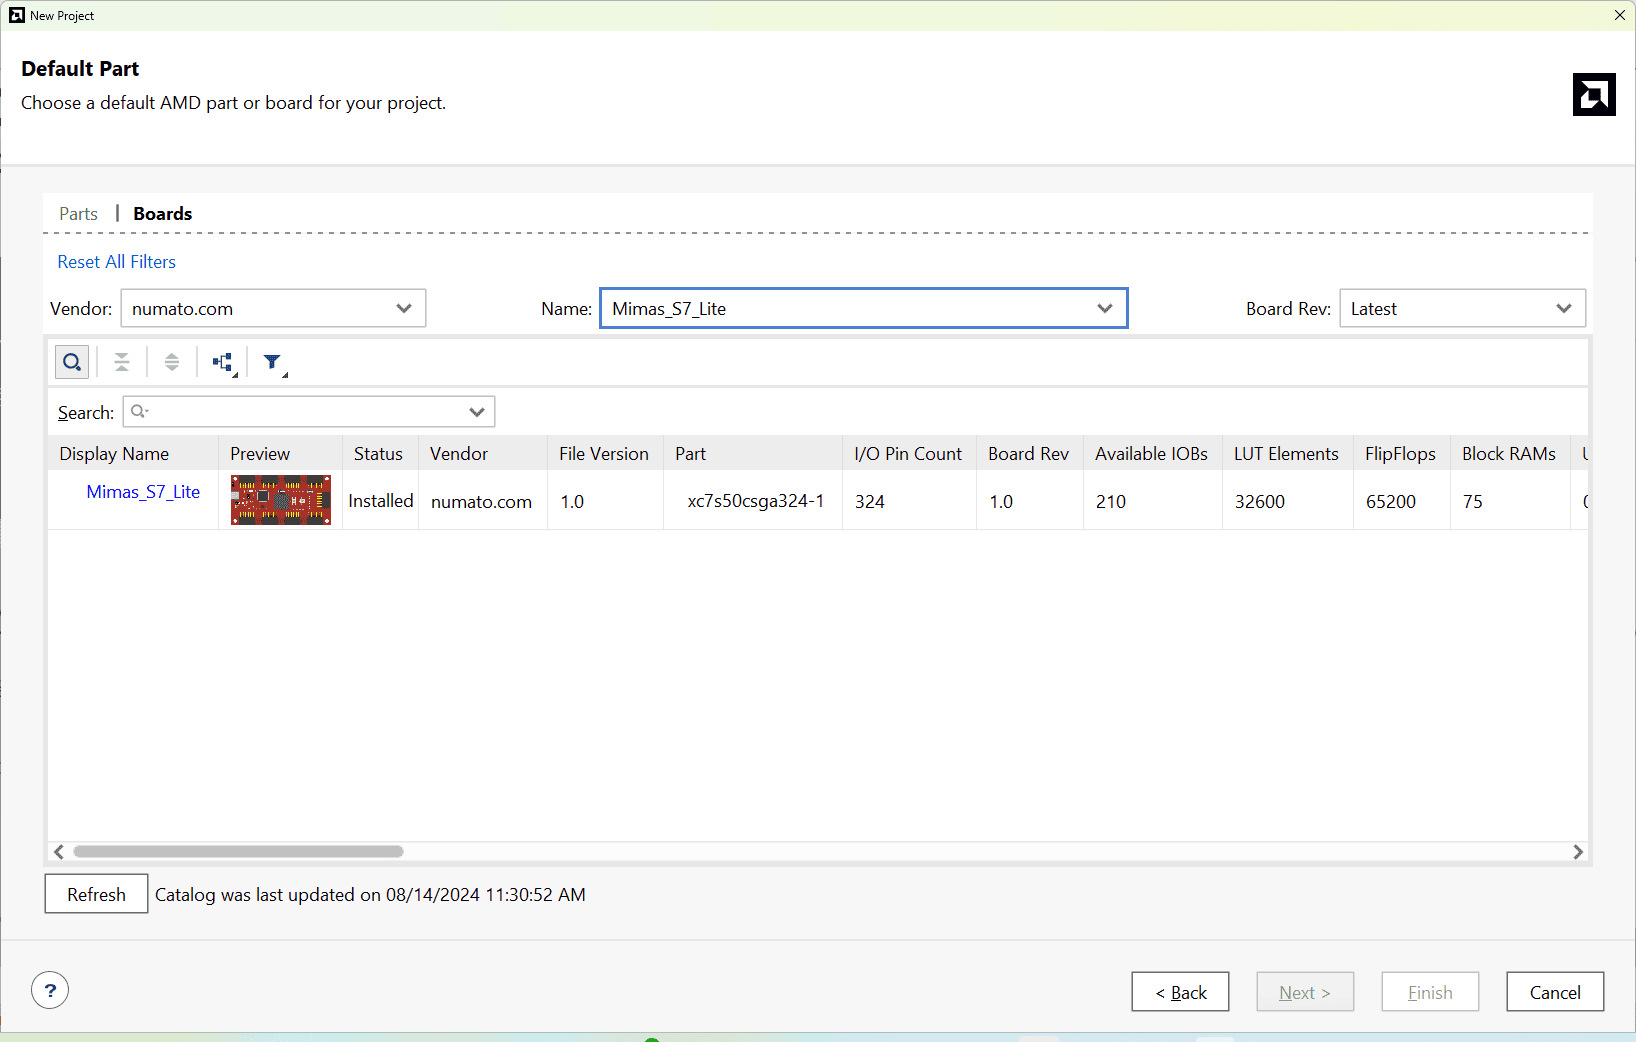Cancel the New Project wizard
Viewport: 1636px width, 1042px height.
pyautogui.click(x=1554, y=992)
